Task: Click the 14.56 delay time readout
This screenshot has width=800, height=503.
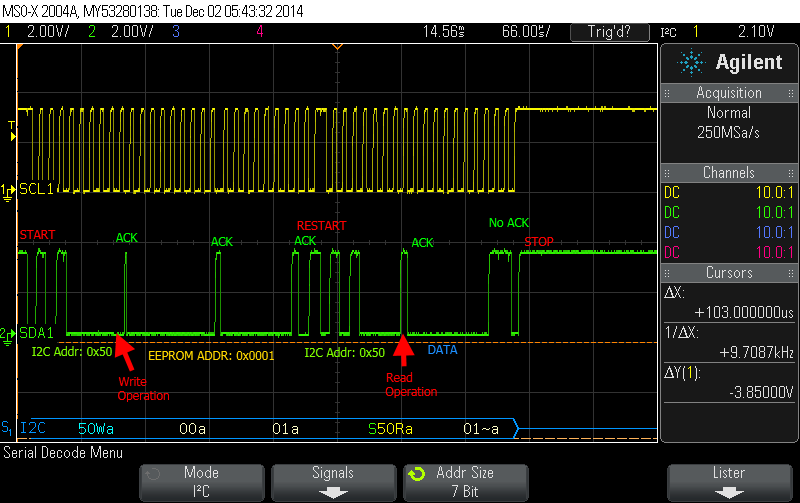Action: (x=443, y=32)
